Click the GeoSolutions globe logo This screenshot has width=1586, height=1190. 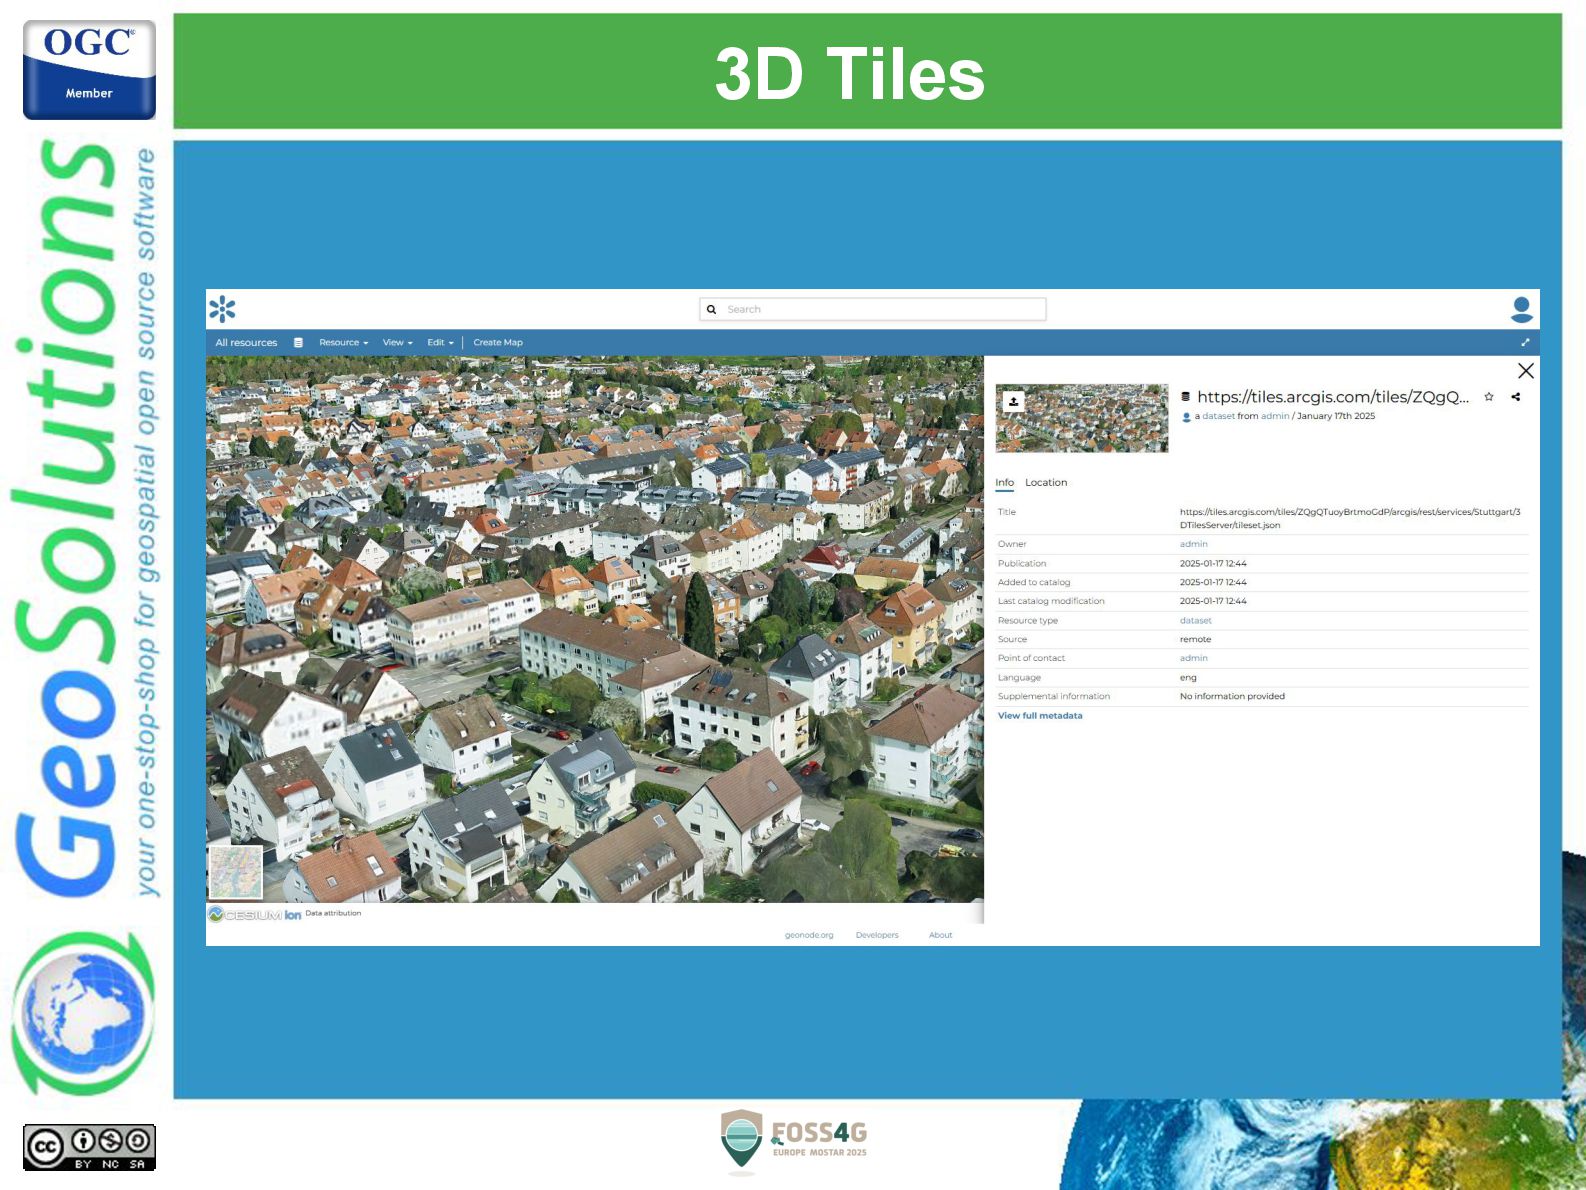[82, 1012]
